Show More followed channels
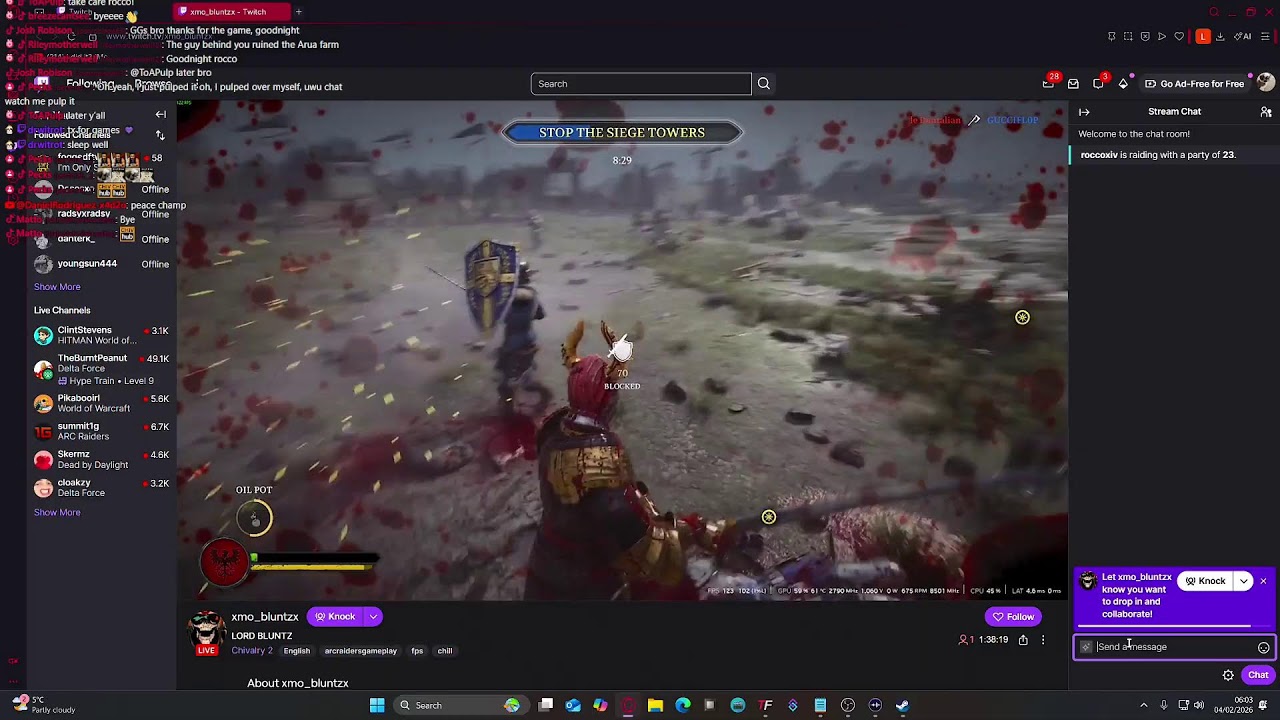1280x720 pixels. point(57,287)
